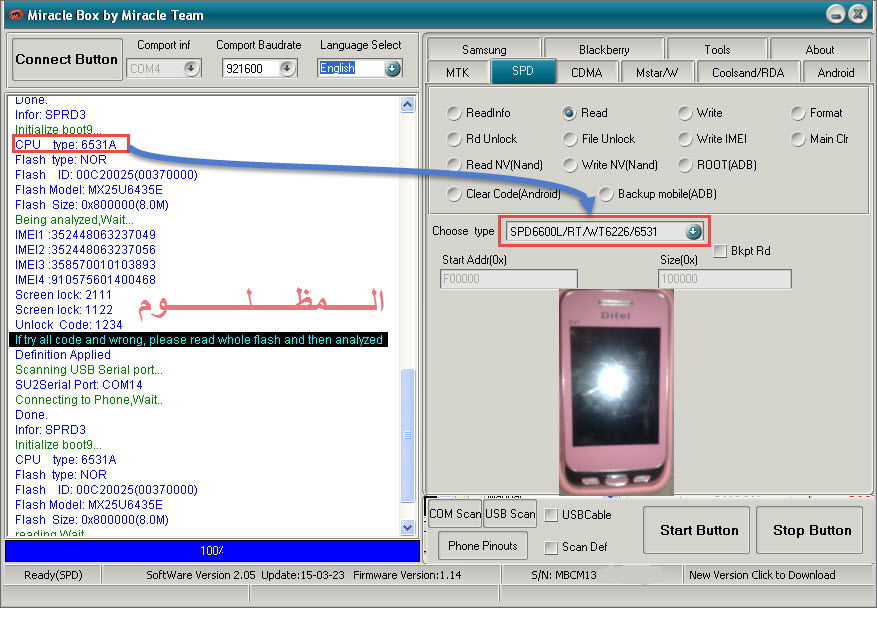Open Phone Pinouts
This screenshot has height=636, width=877.
482,545
